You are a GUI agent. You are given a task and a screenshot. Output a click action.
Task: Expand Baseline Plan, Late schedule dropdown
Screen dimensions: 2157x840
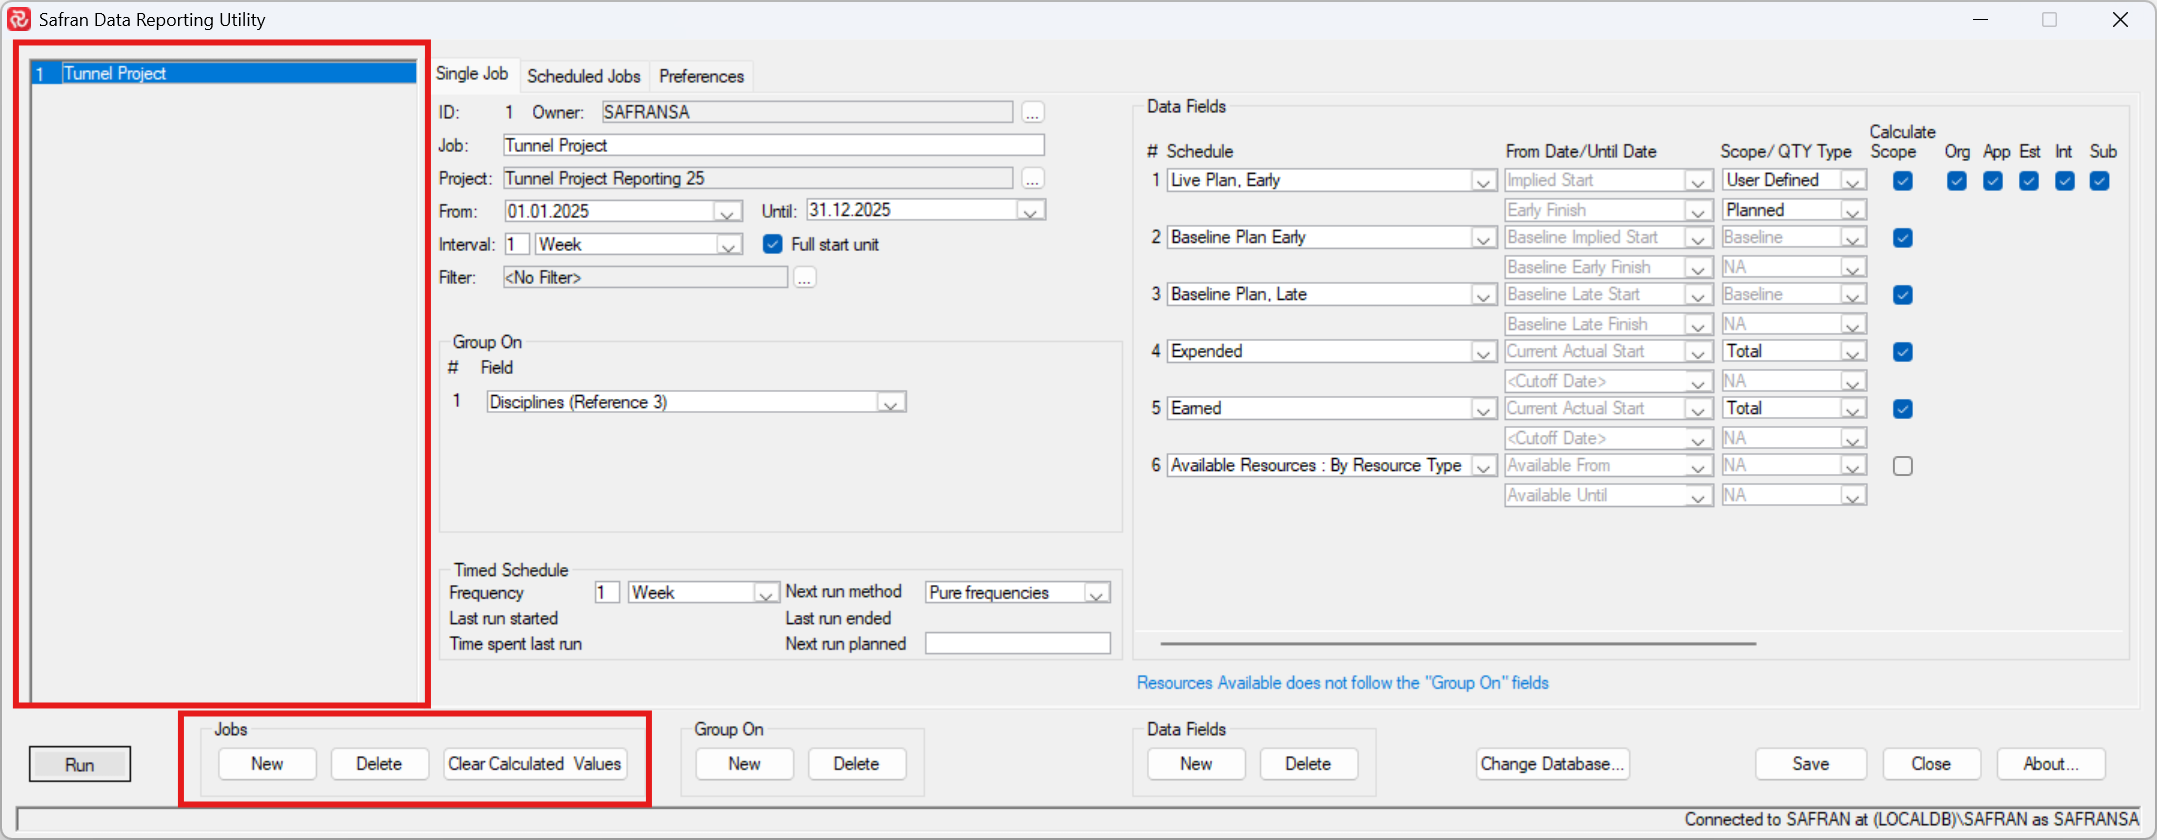tap(1484, 295)
